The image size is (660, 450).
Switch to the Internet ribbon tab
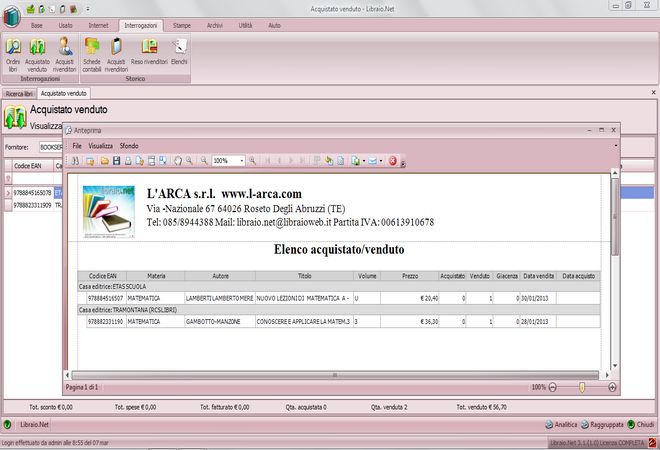click(x=98, y=26)
